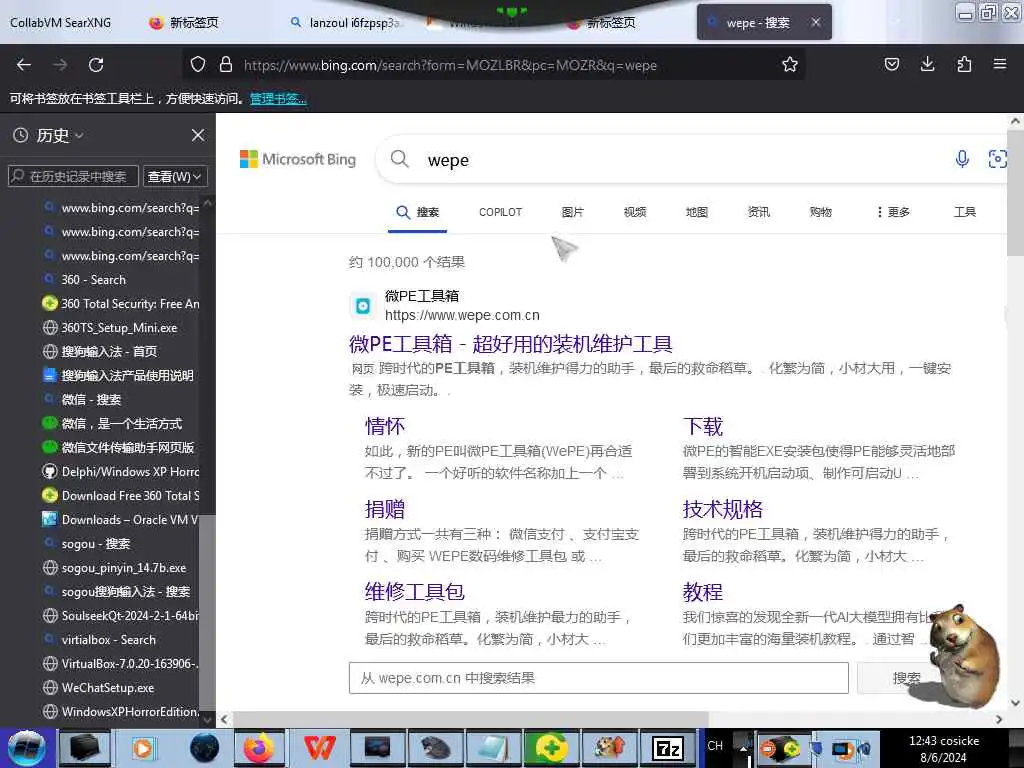1024x768 pixels.
Task: Open Windows Start button
Action: point(27,748)
